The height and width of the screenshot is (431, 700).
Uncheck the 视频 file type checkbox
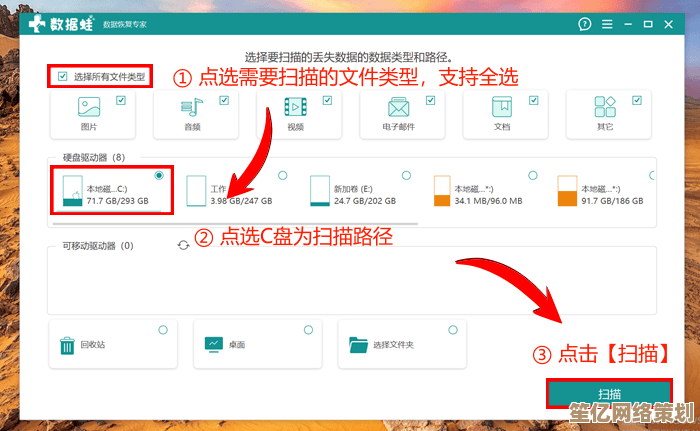pos(327,100)
